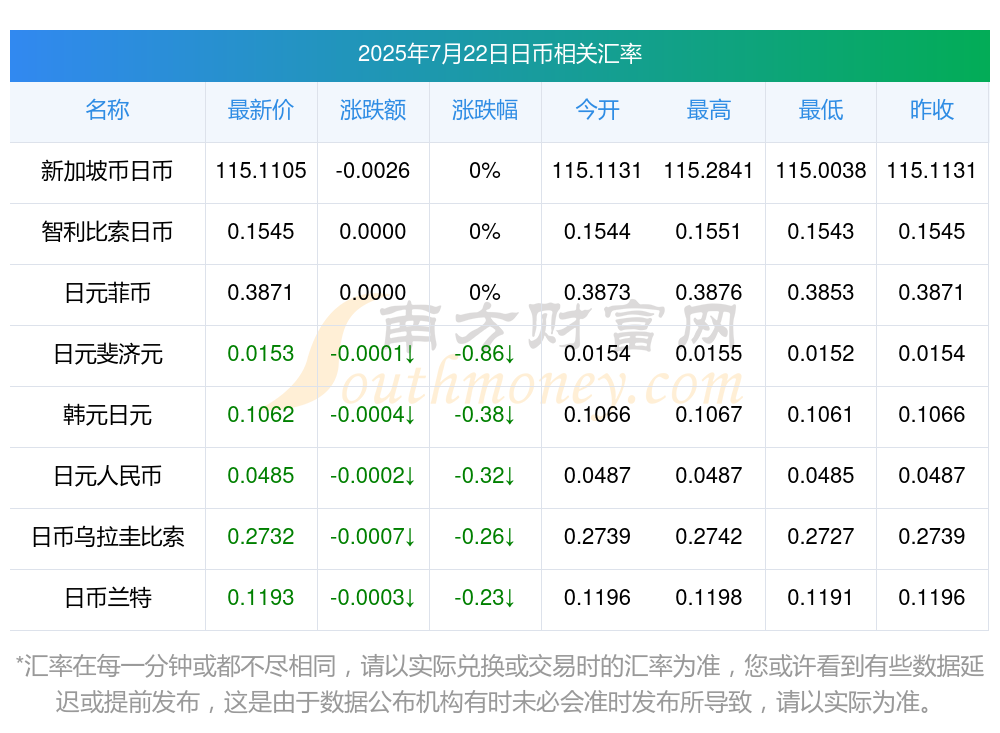Select green latest price 0.0485
Image resolution: width=1000 pixels, height=733 pixels.
click(261, 476)
